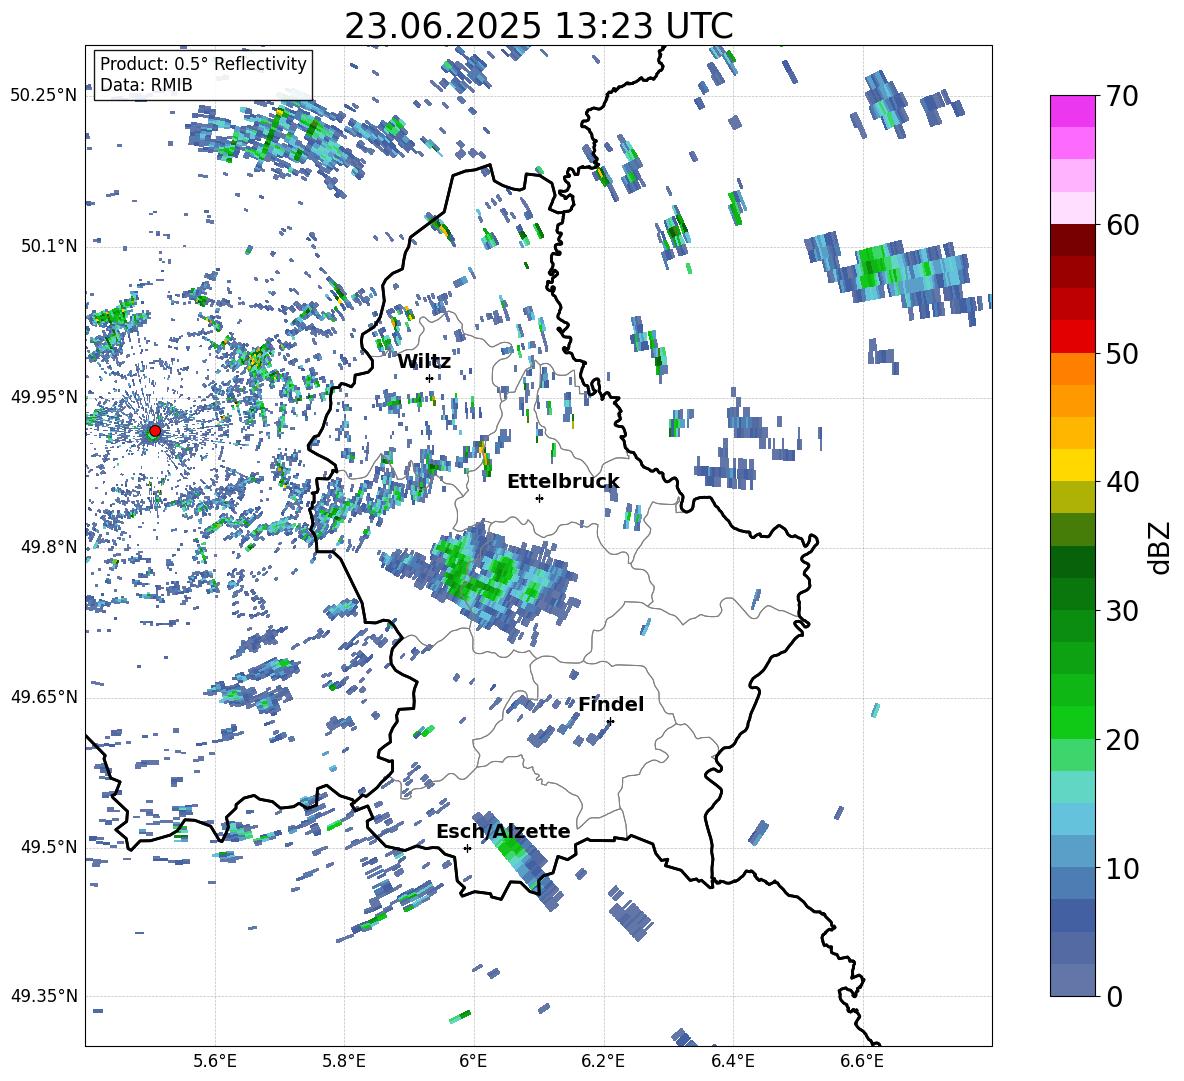Click the 'Product: 0.5° Reflectivity' label

click(203, 63)
